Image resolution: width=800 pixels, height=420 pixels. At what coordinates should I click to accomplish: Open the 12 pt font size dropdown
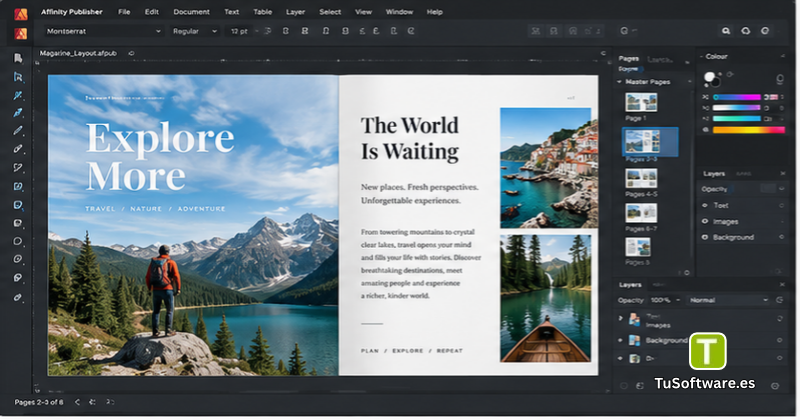[256, 31]
